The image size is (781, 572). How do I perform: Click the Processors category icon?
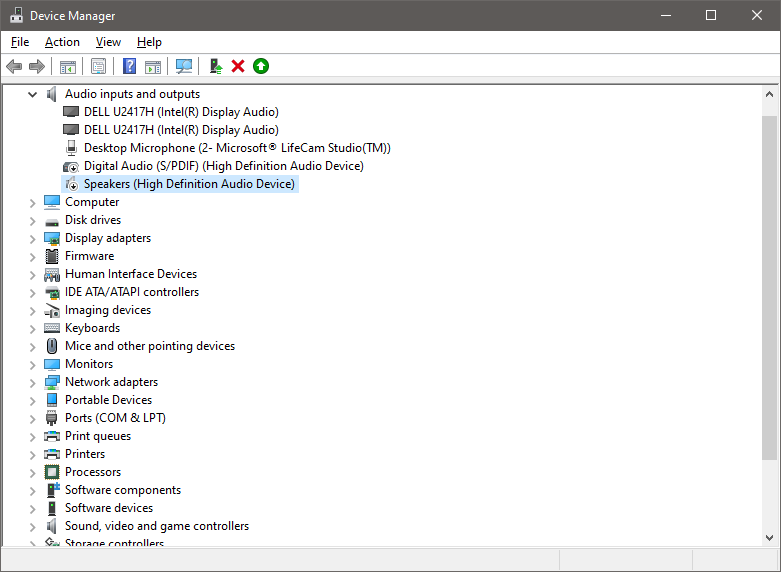tap(52, 472)
